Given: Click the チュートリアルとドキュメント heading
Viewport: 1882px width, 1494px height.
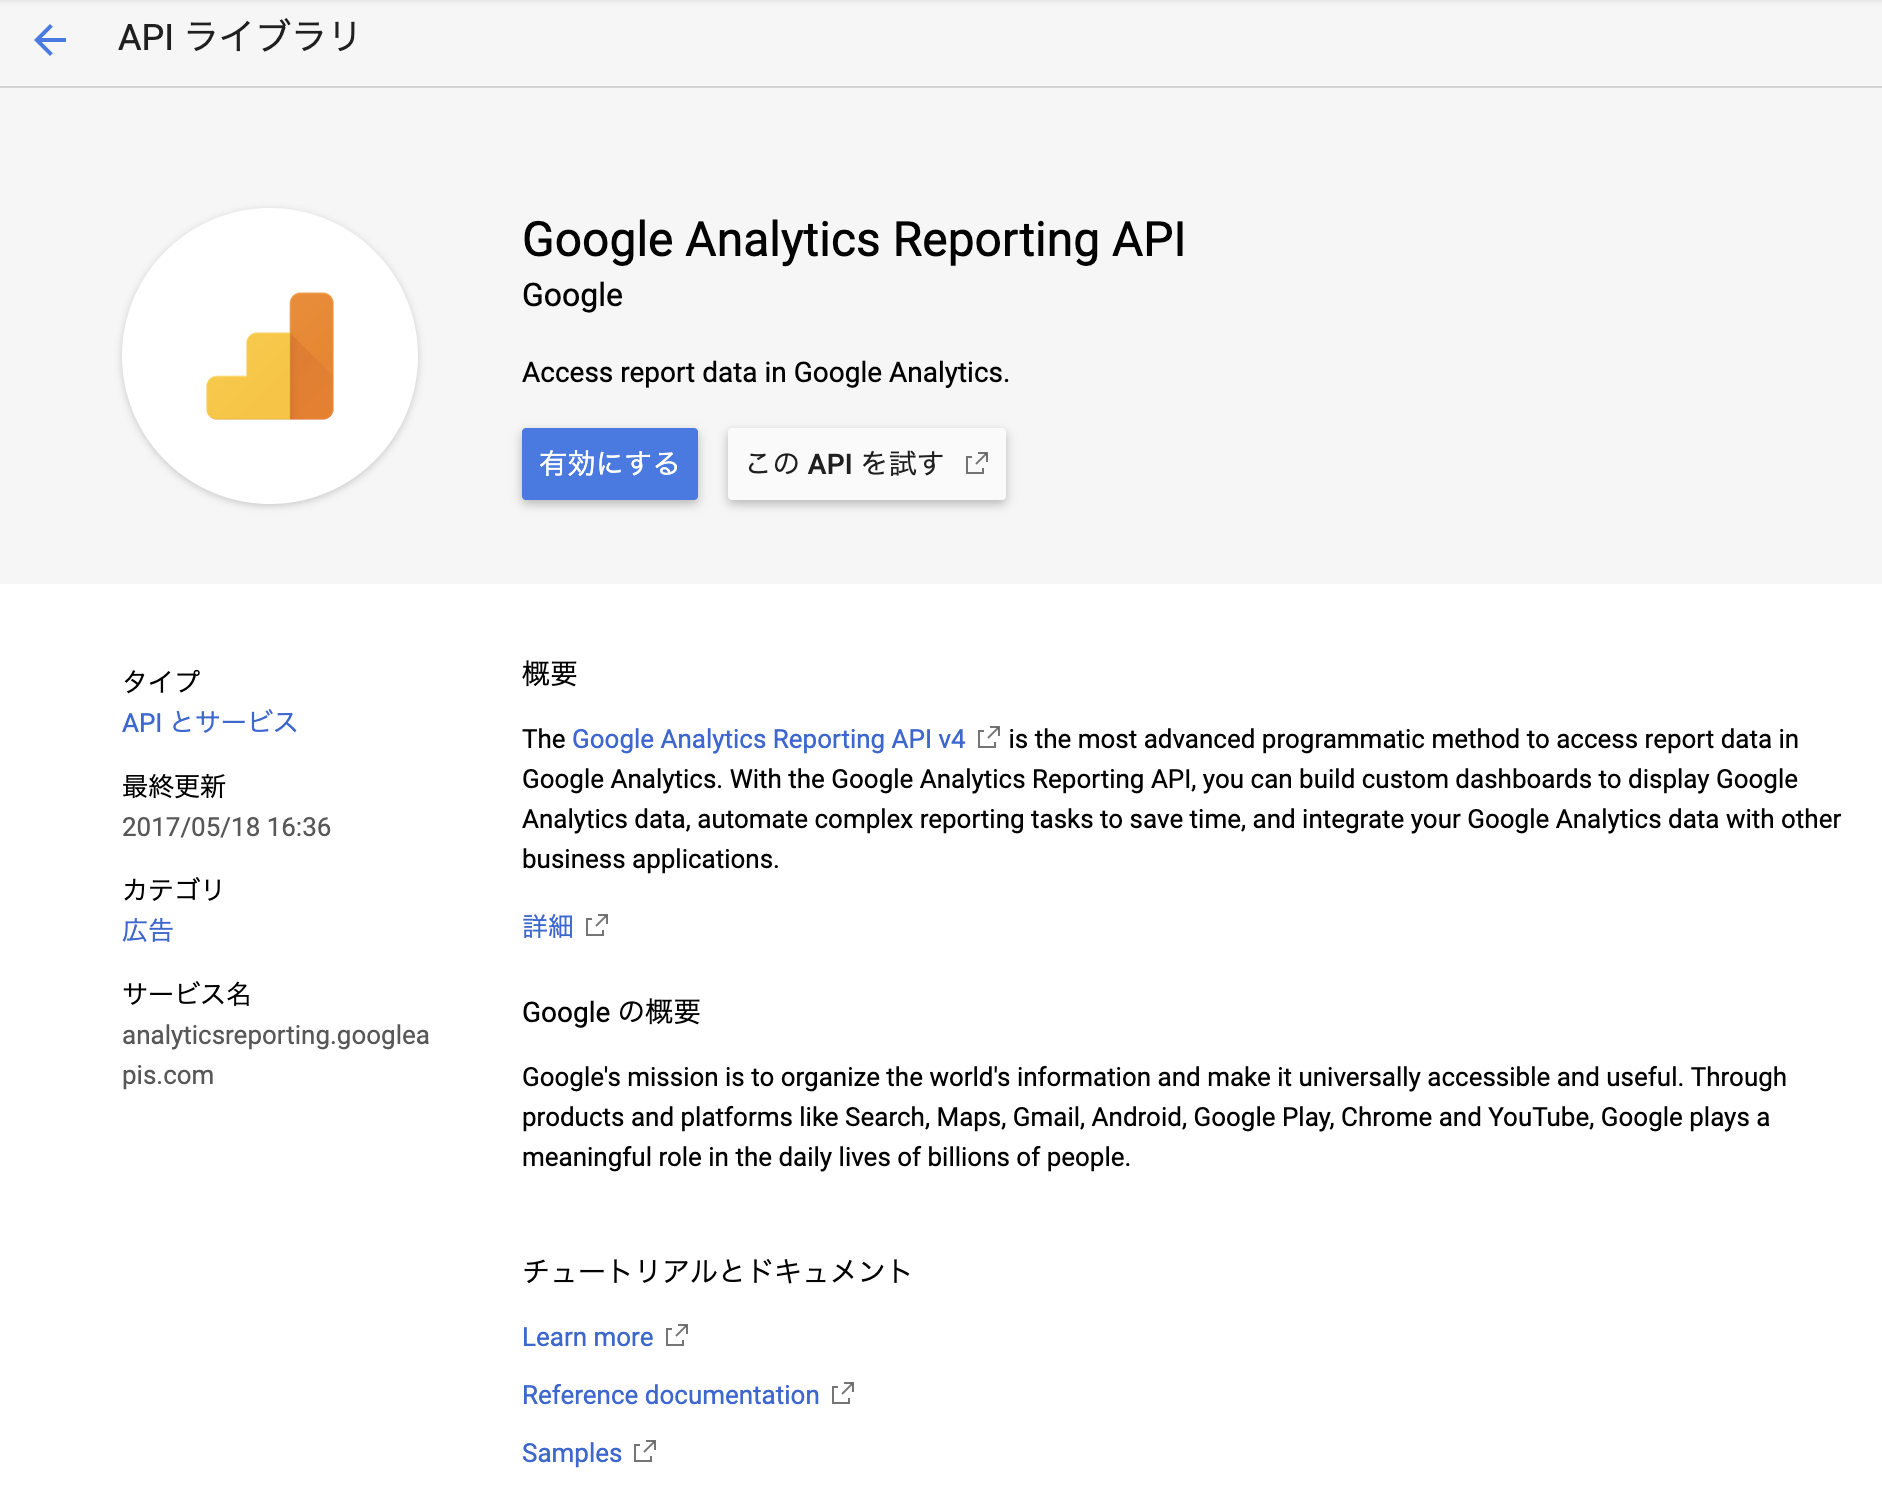Looking at the screenshot, I should 717,1271.
